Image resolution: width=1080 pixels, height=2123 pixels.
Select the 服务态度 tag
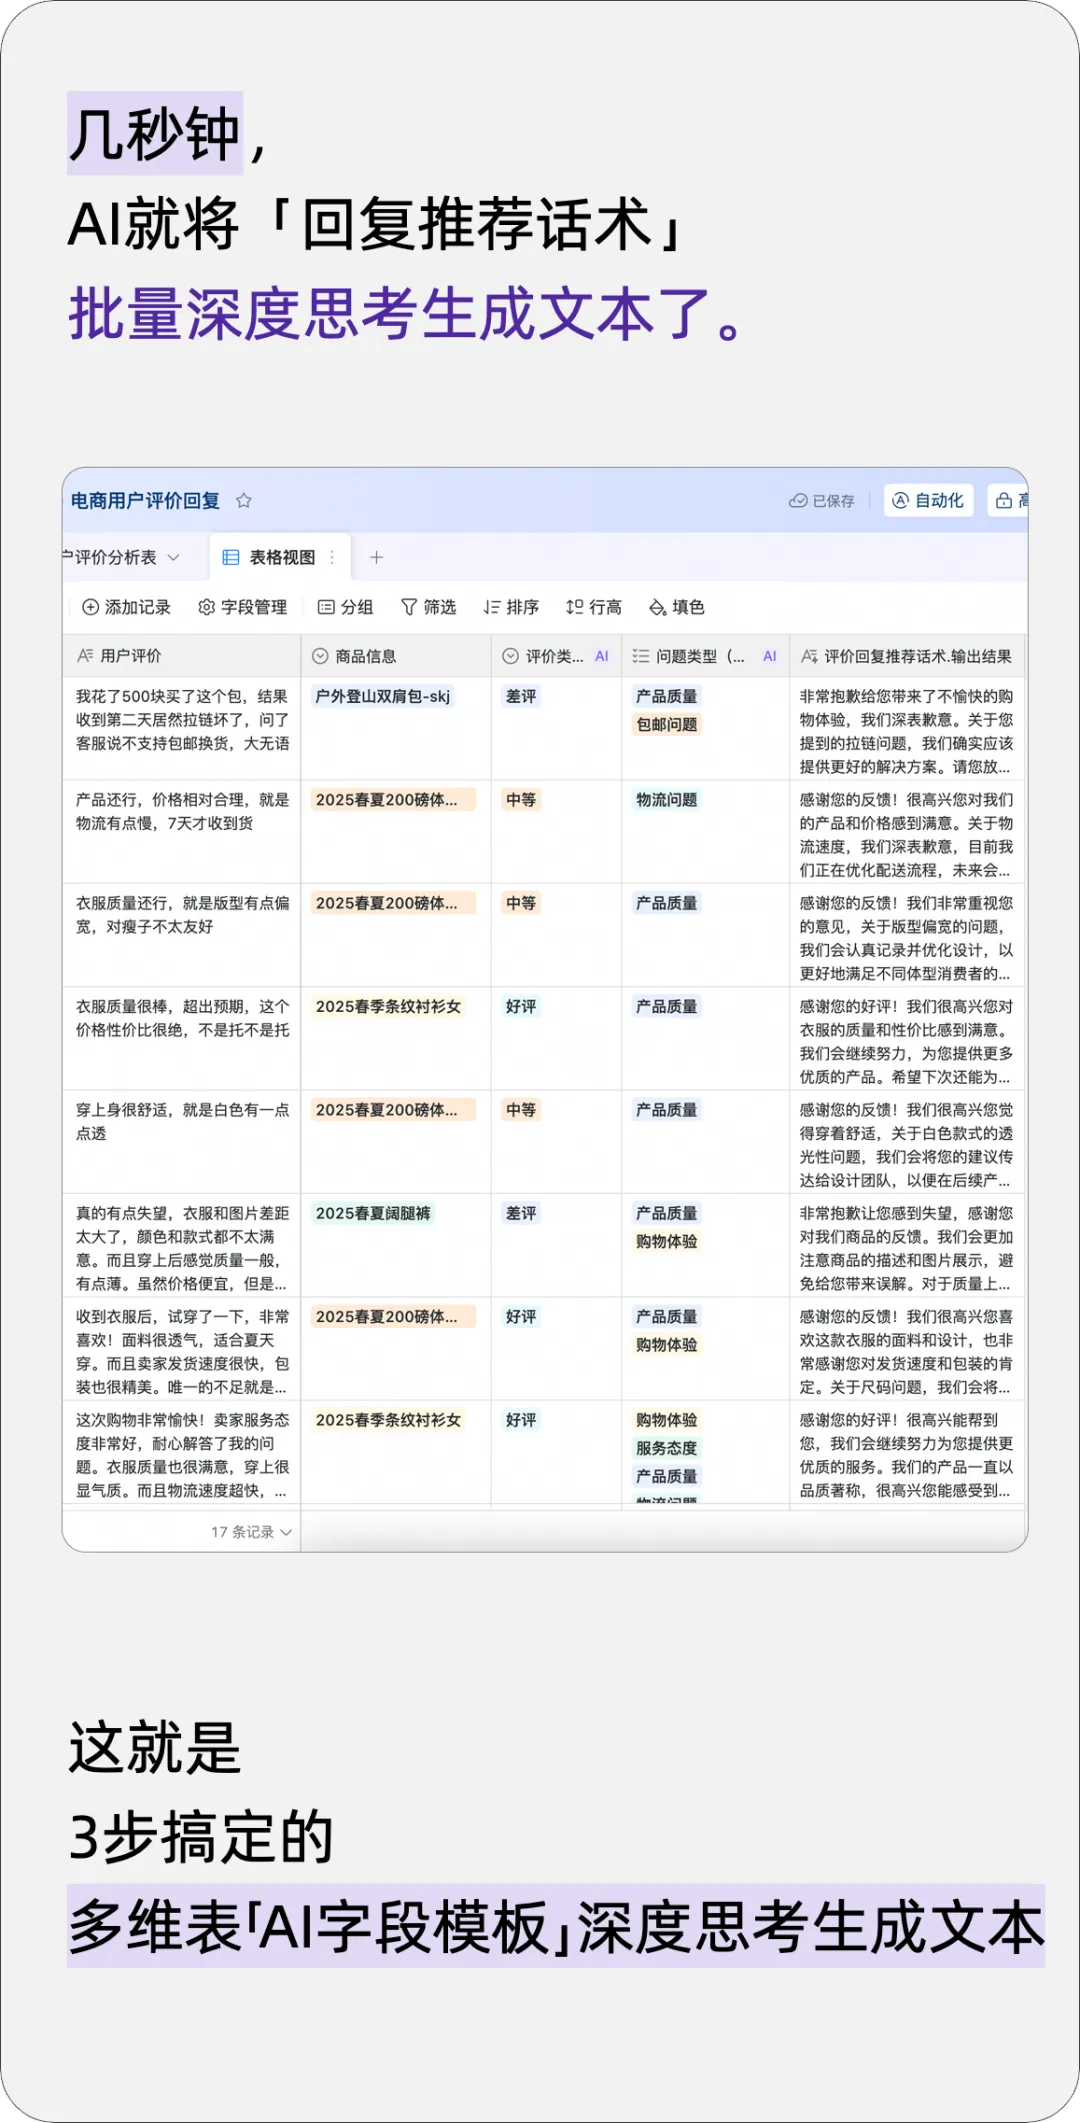[667, 1448]
